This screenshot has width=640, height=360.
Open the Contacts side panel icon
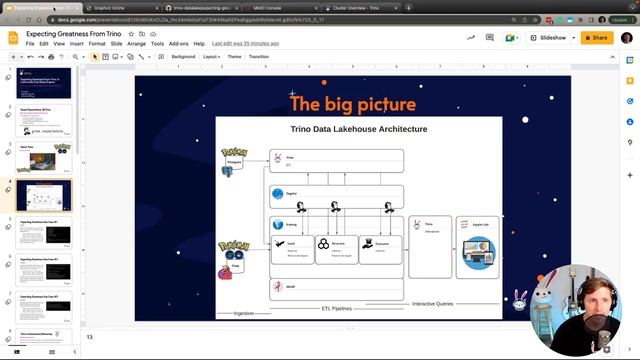[630, 122]
